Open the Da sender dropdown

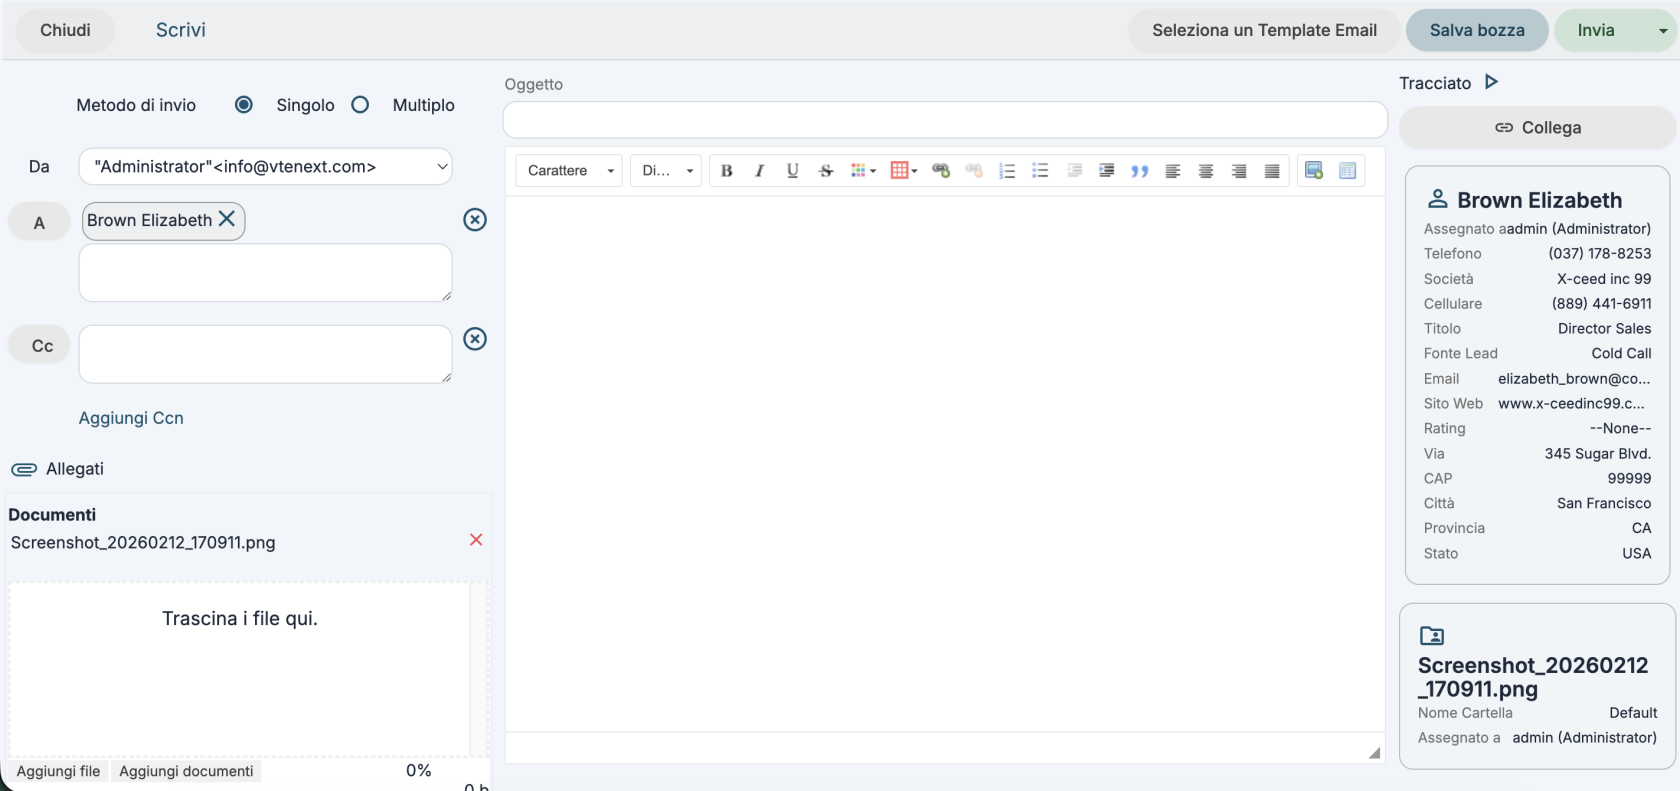265,167
